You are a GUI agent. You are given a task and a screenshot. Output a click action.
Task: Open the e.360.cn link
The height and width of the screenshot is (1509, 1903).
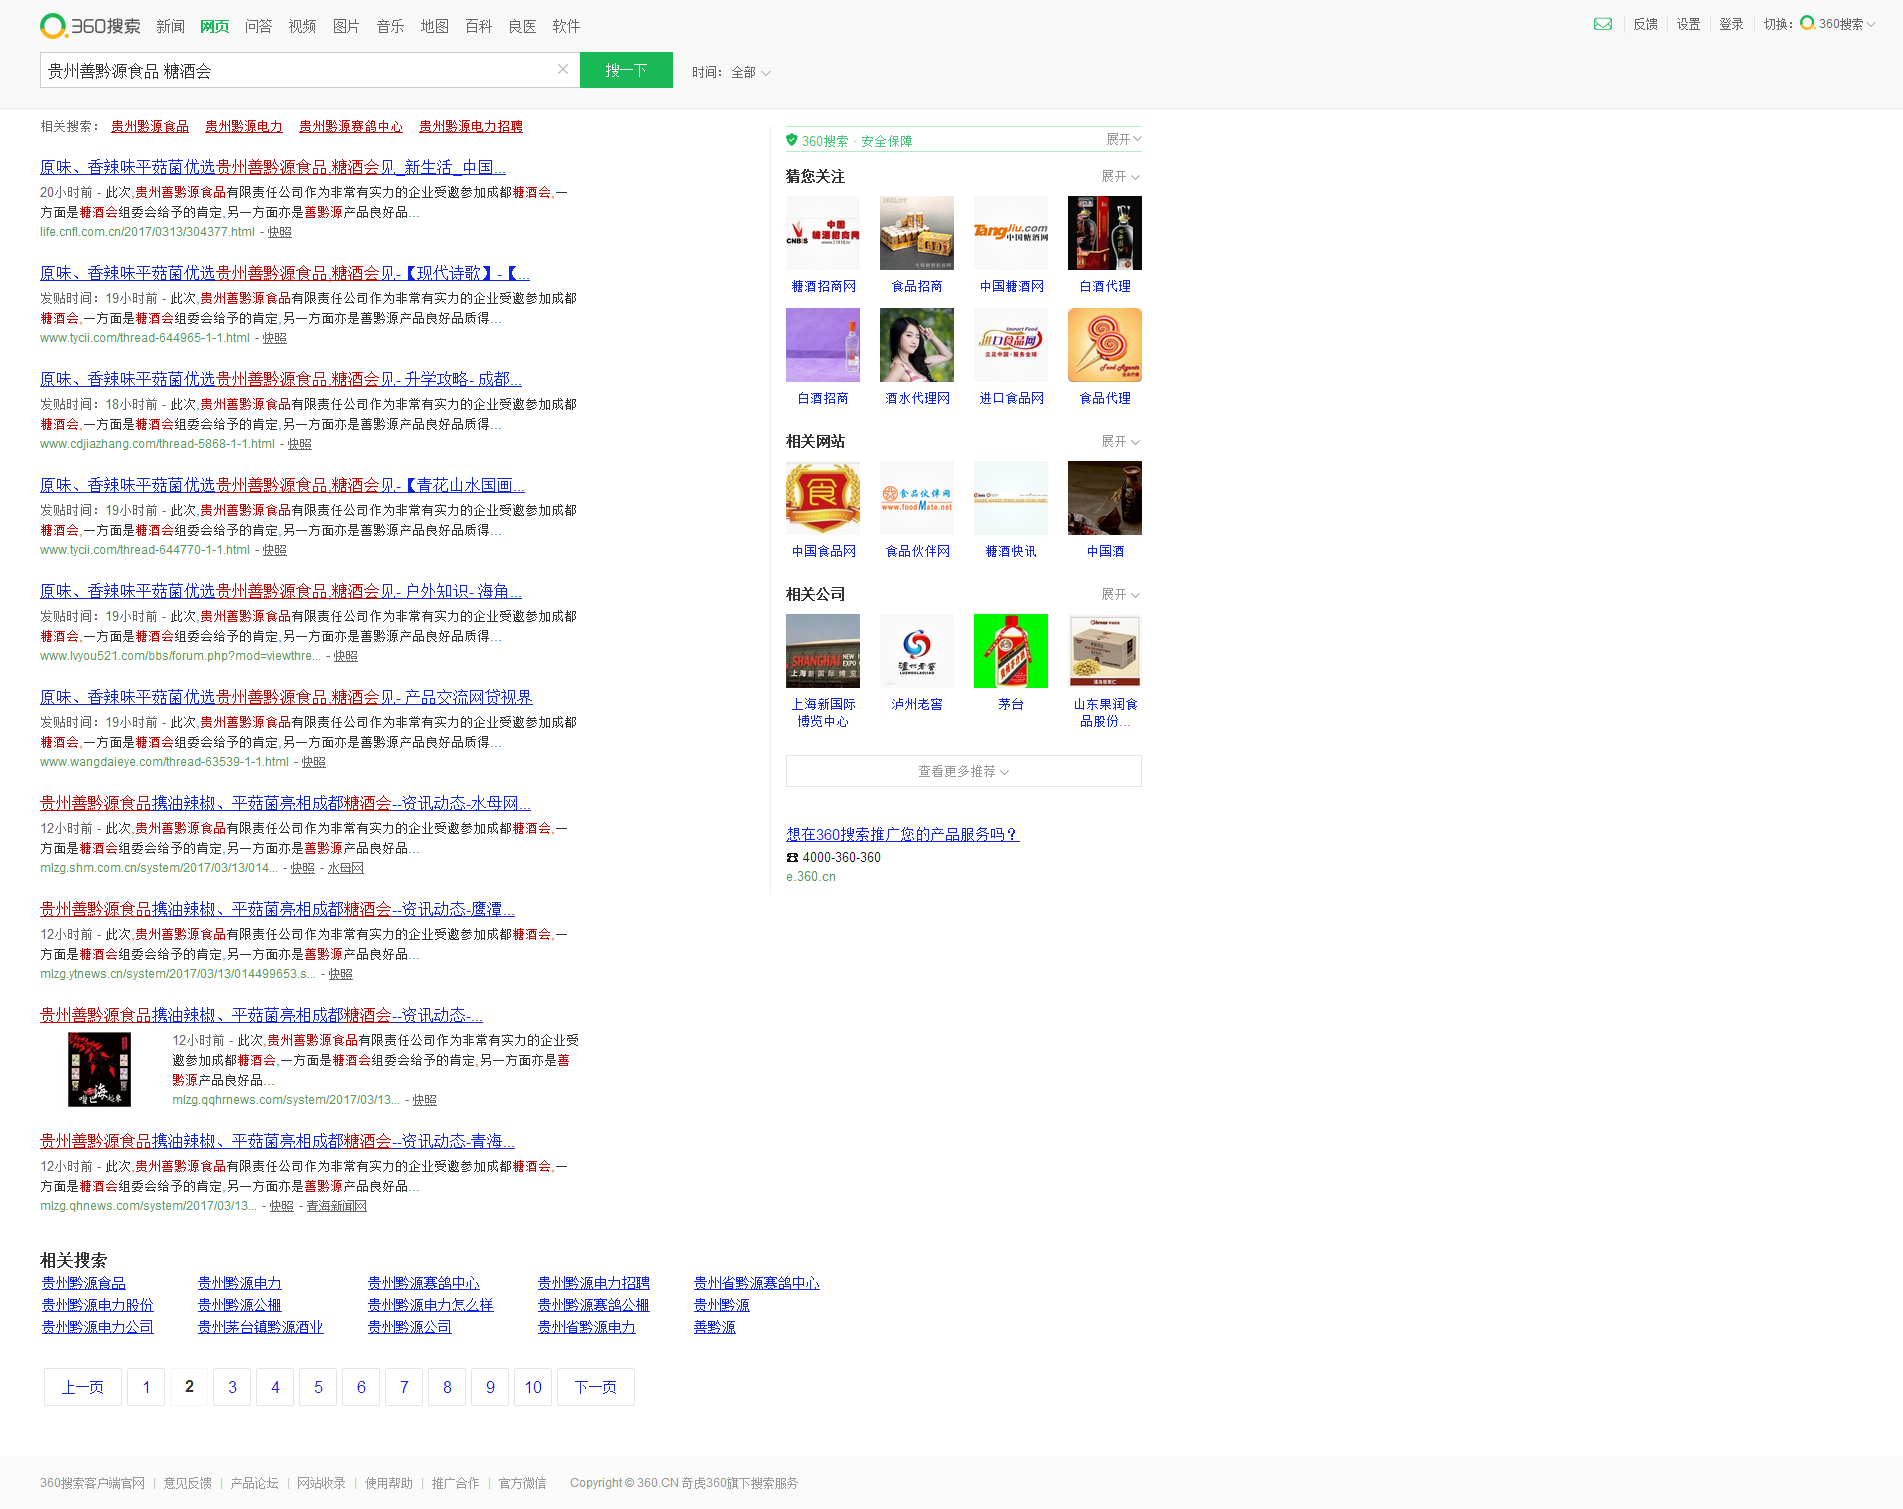[811, 877]
